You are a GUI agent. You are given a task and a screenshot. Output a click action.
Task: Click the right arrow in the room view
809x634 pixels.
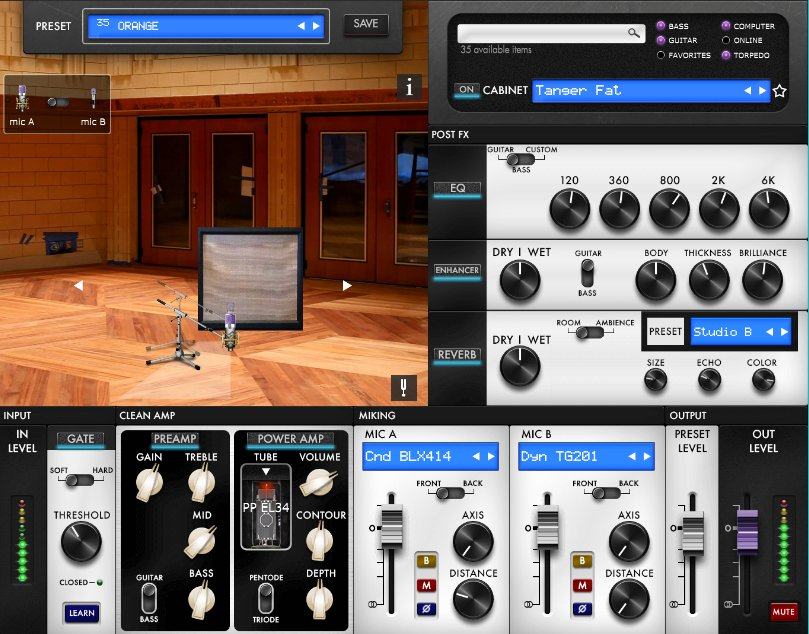click(x=347, y=285)
